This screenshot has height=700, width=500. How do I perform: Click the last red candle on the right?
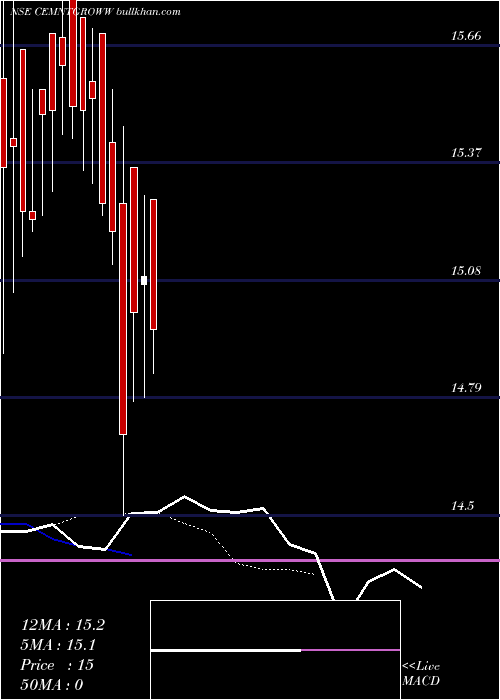[x=154, y=264]
